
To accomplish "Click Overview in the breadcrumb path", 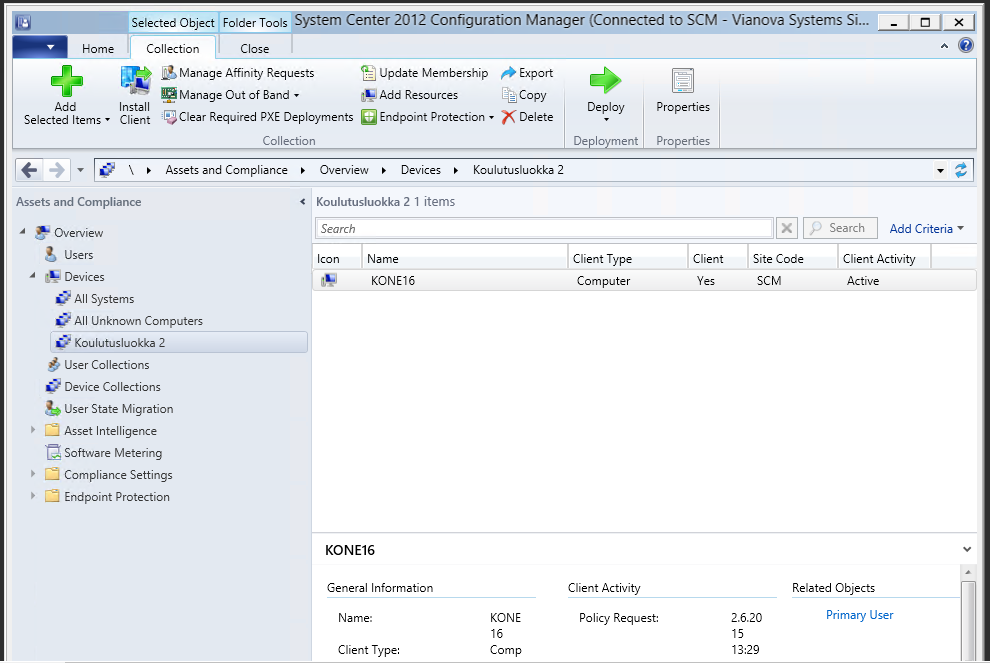I will pos(343,170).
